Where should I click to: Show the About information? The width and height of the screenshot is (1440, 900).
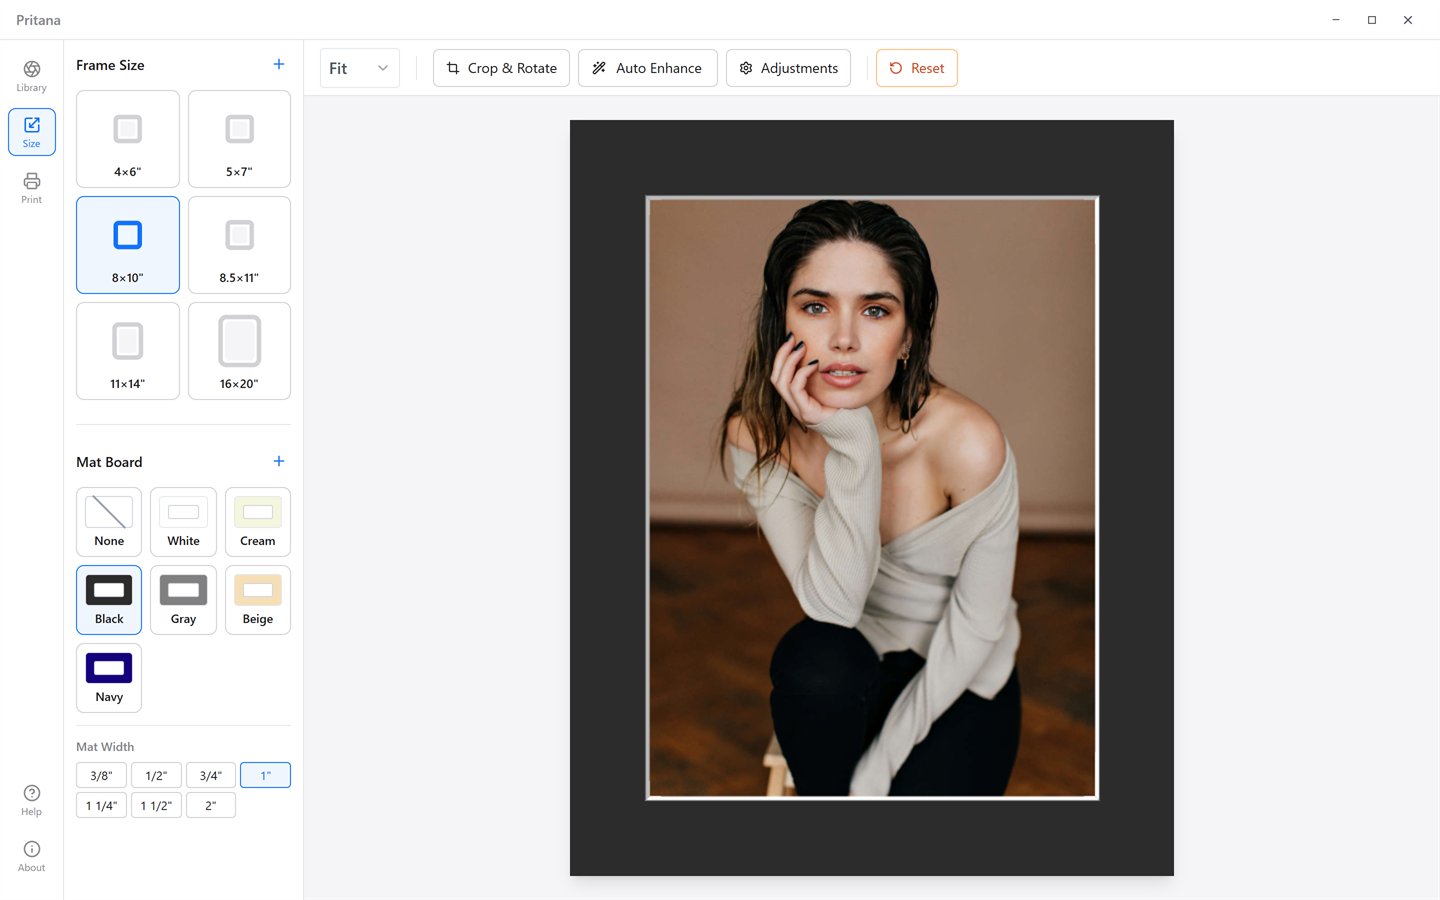tap(32, 856)
